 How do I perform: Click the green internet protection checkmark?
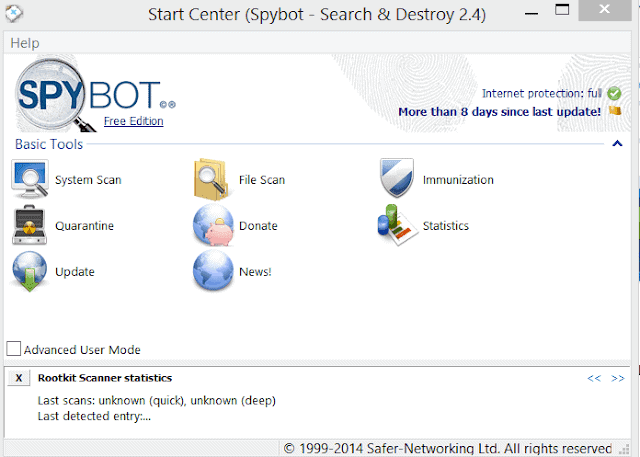(x=614, y=93)
